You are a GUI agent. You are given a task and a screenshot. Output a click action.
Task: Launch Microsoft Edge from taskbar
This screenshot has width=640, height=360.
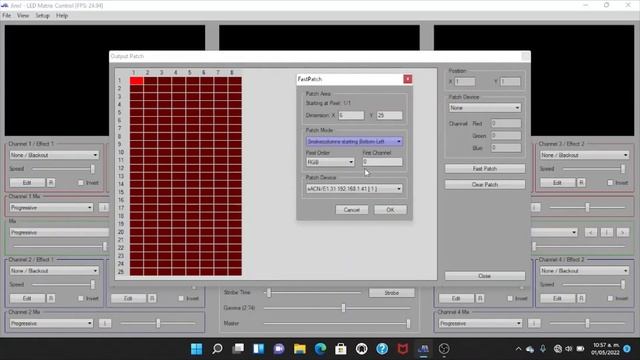pyautogui.click(x=320, y=349)
